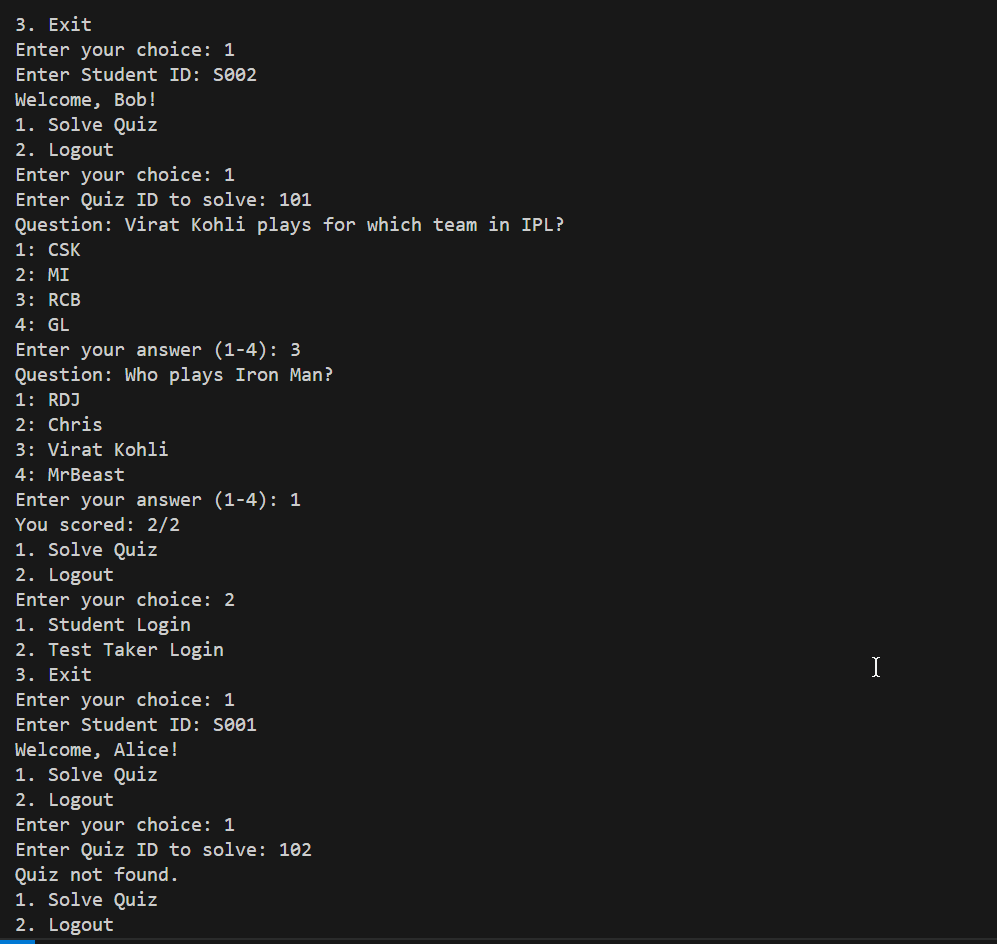Click 'Enter Quiz ID to solve: 102'
Viewport: 997px width, 944px height.
[x=163, y=849]
